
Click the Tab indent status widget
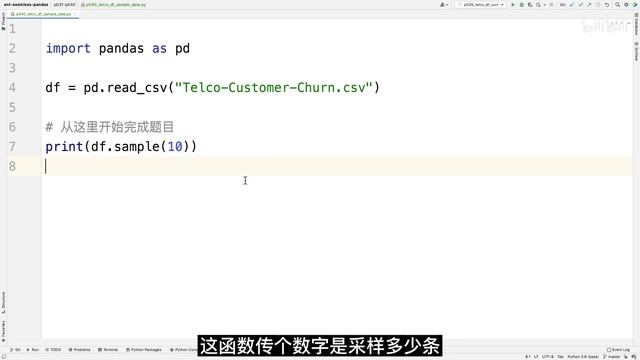point(560,357)
